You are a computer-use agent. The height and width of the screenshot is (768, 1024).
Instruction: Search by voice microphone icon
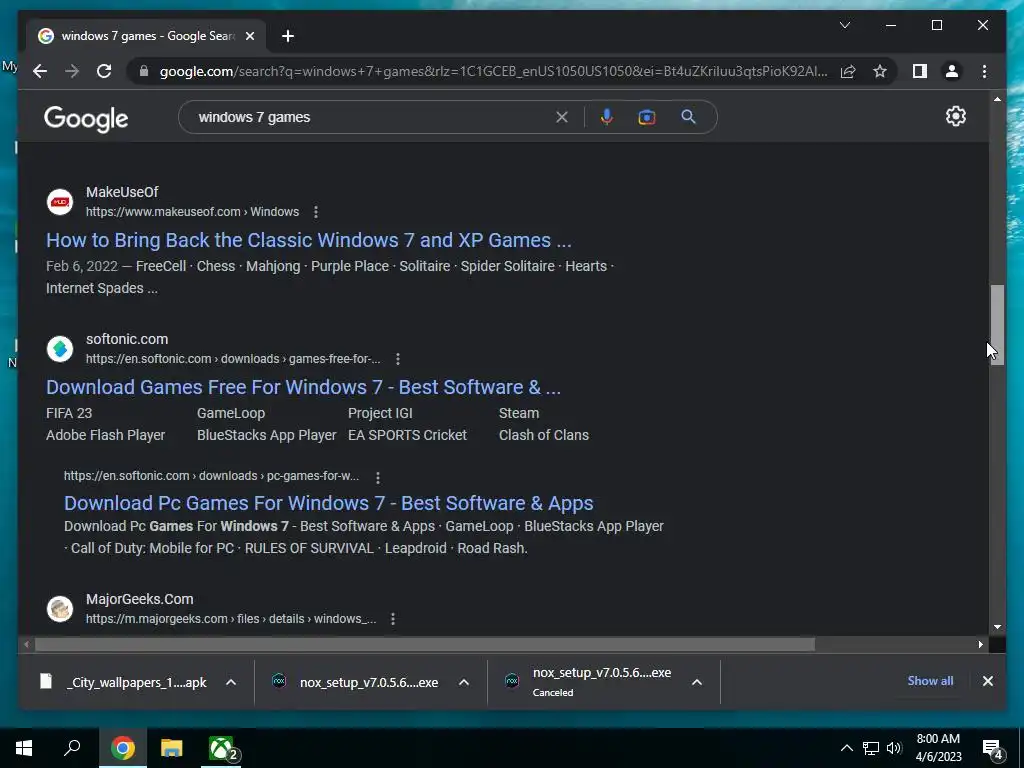click(607, 117)
